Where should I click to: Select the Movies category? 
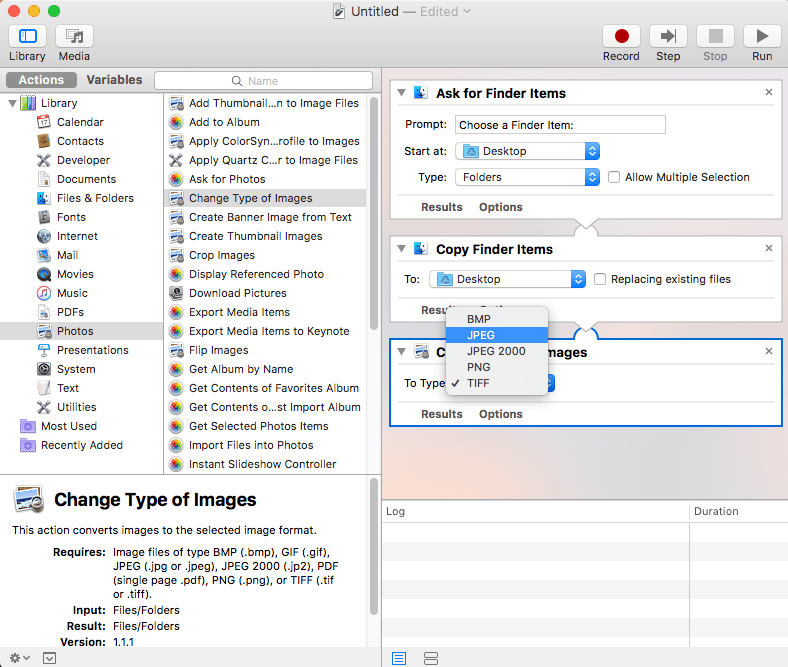(75, 274)
